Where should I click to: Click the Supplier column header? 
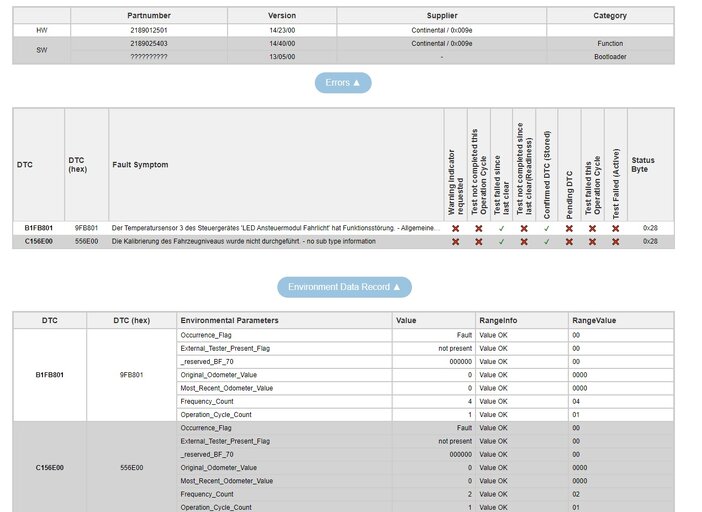pos(441,16)
